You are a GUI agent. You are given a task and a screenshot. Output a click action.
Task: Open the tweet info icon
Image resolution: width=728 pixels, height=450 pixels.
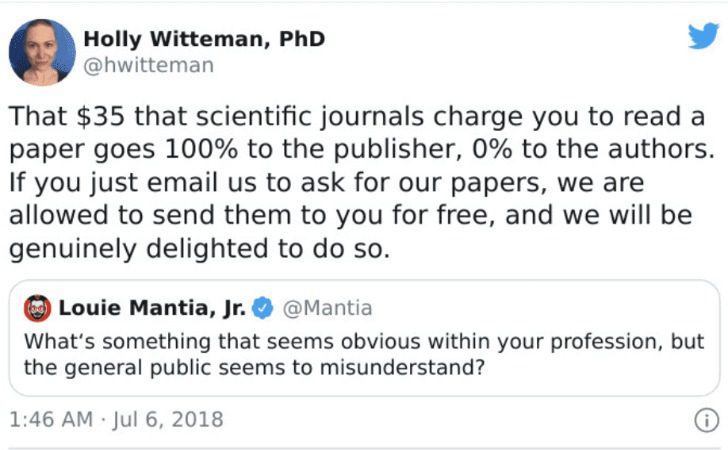pyautogui.click(x=706, y=420)
